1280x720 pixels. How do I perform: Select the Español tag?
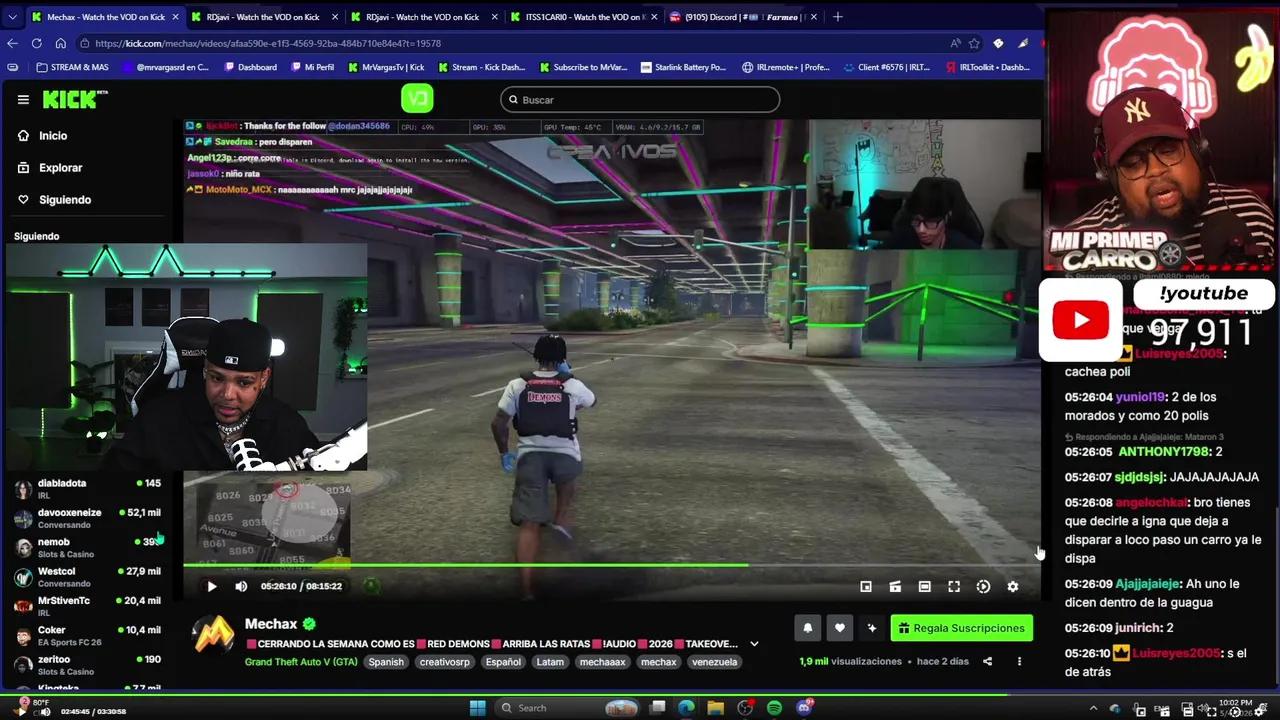(503, 662)
